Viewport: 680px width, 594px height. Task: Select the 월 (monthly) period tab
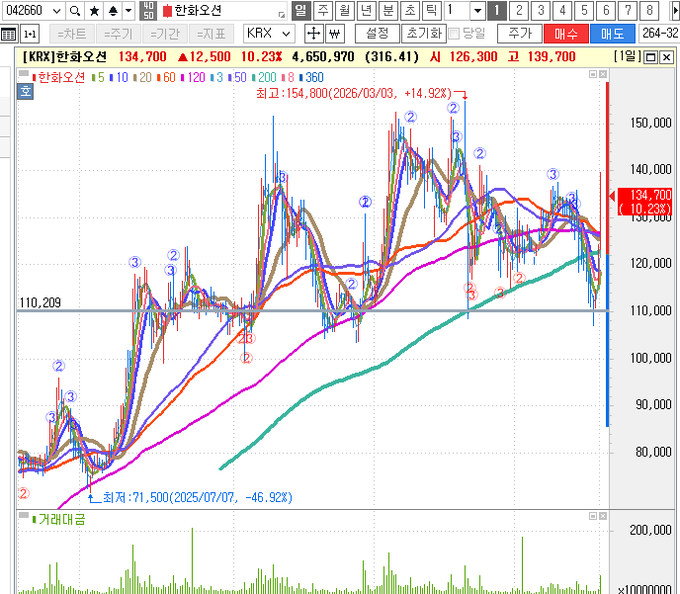point(344,10)
